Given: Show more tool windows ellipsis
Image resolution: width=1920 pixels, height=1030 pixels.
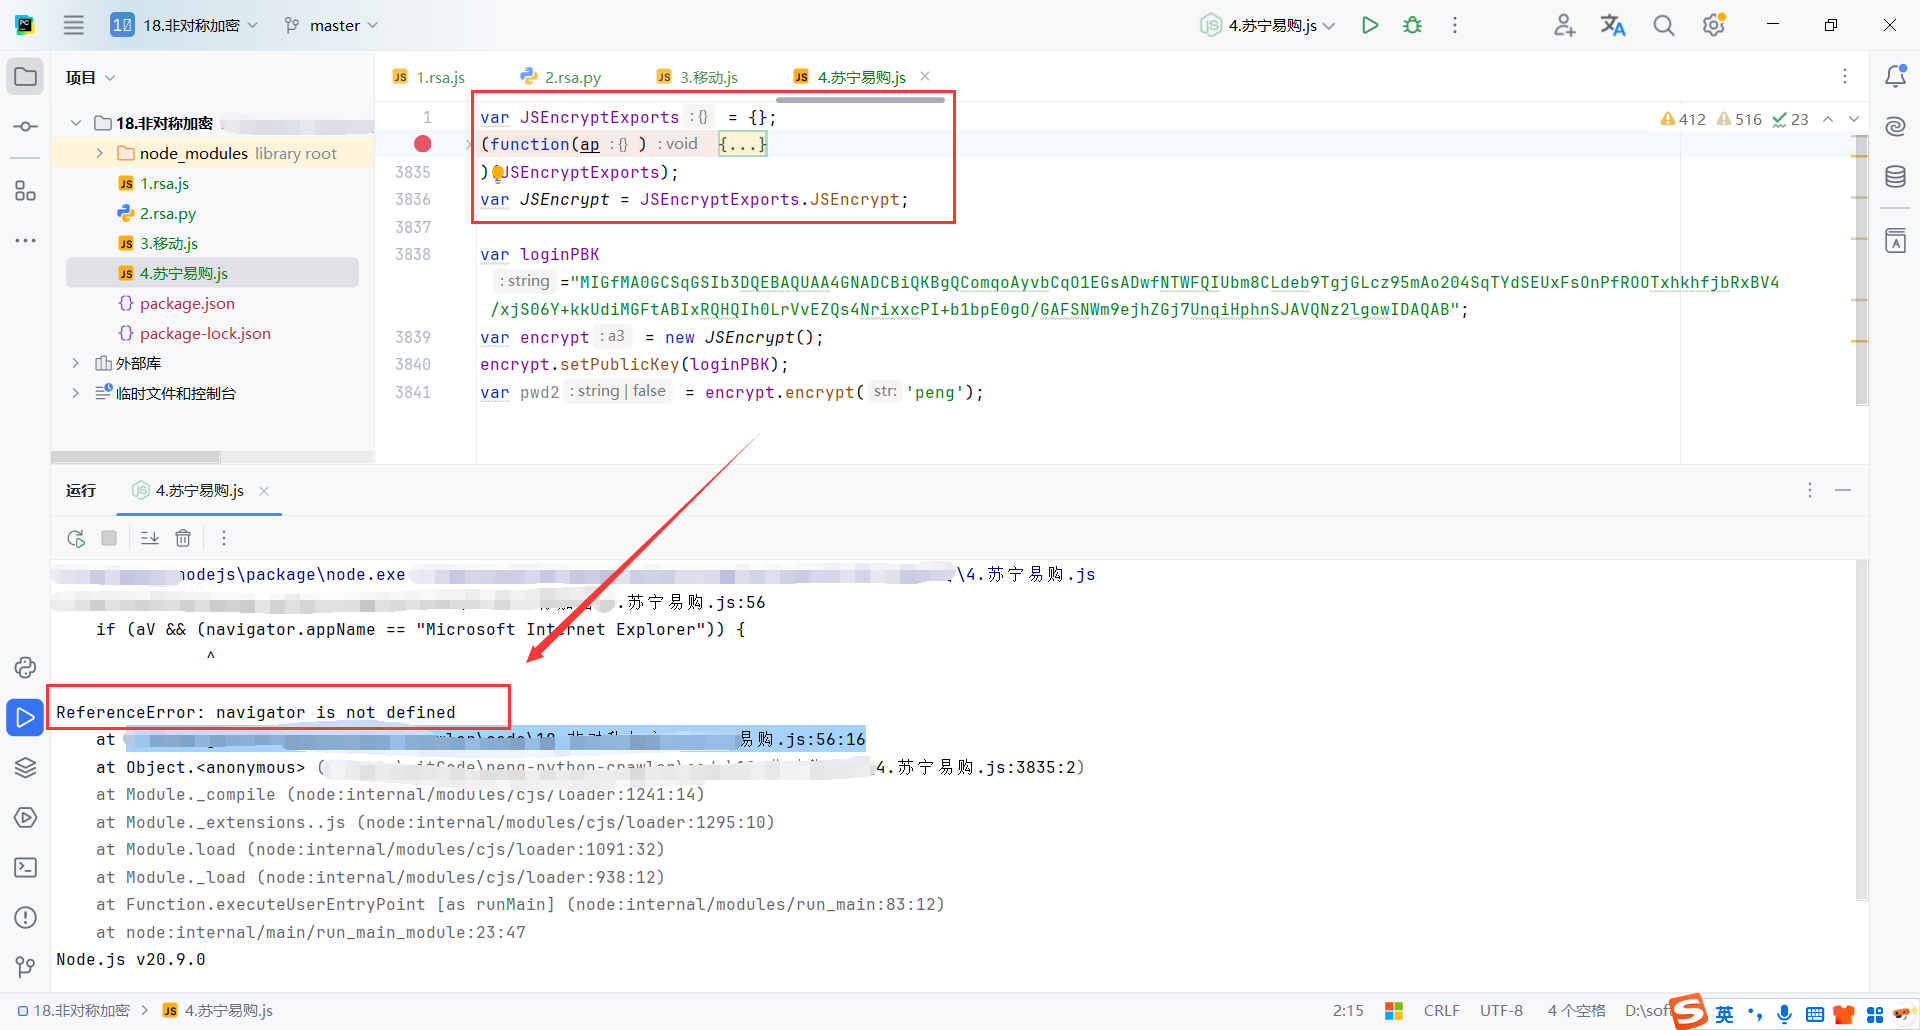Looking at the screenshot, I should click(26, 241).
